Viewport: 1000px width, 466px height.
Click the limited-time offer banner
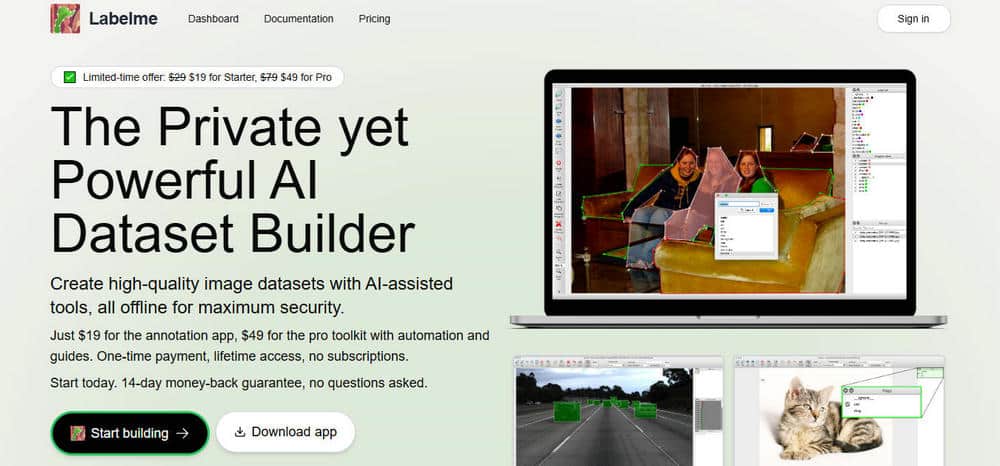point(197,77)
